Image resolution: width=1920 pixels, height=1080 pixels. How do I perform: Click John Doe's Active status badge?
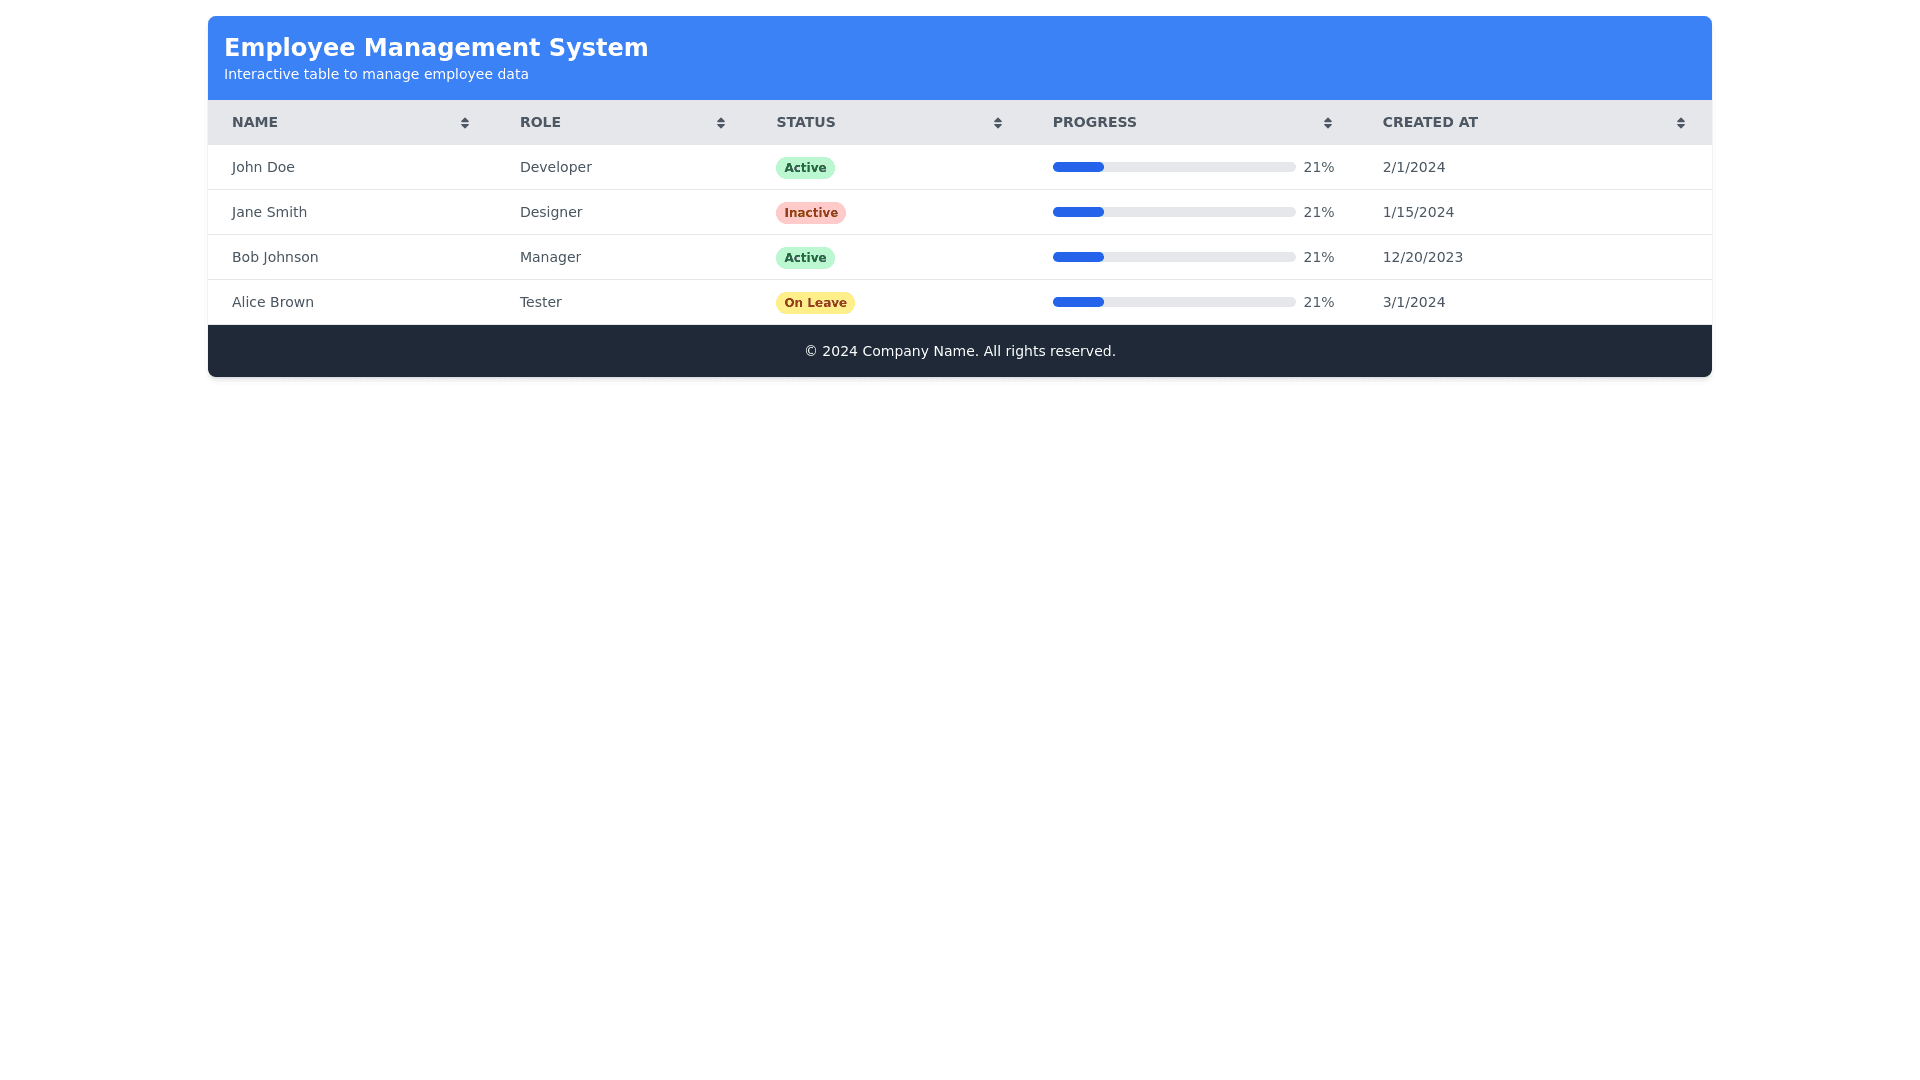click(805, 168)
